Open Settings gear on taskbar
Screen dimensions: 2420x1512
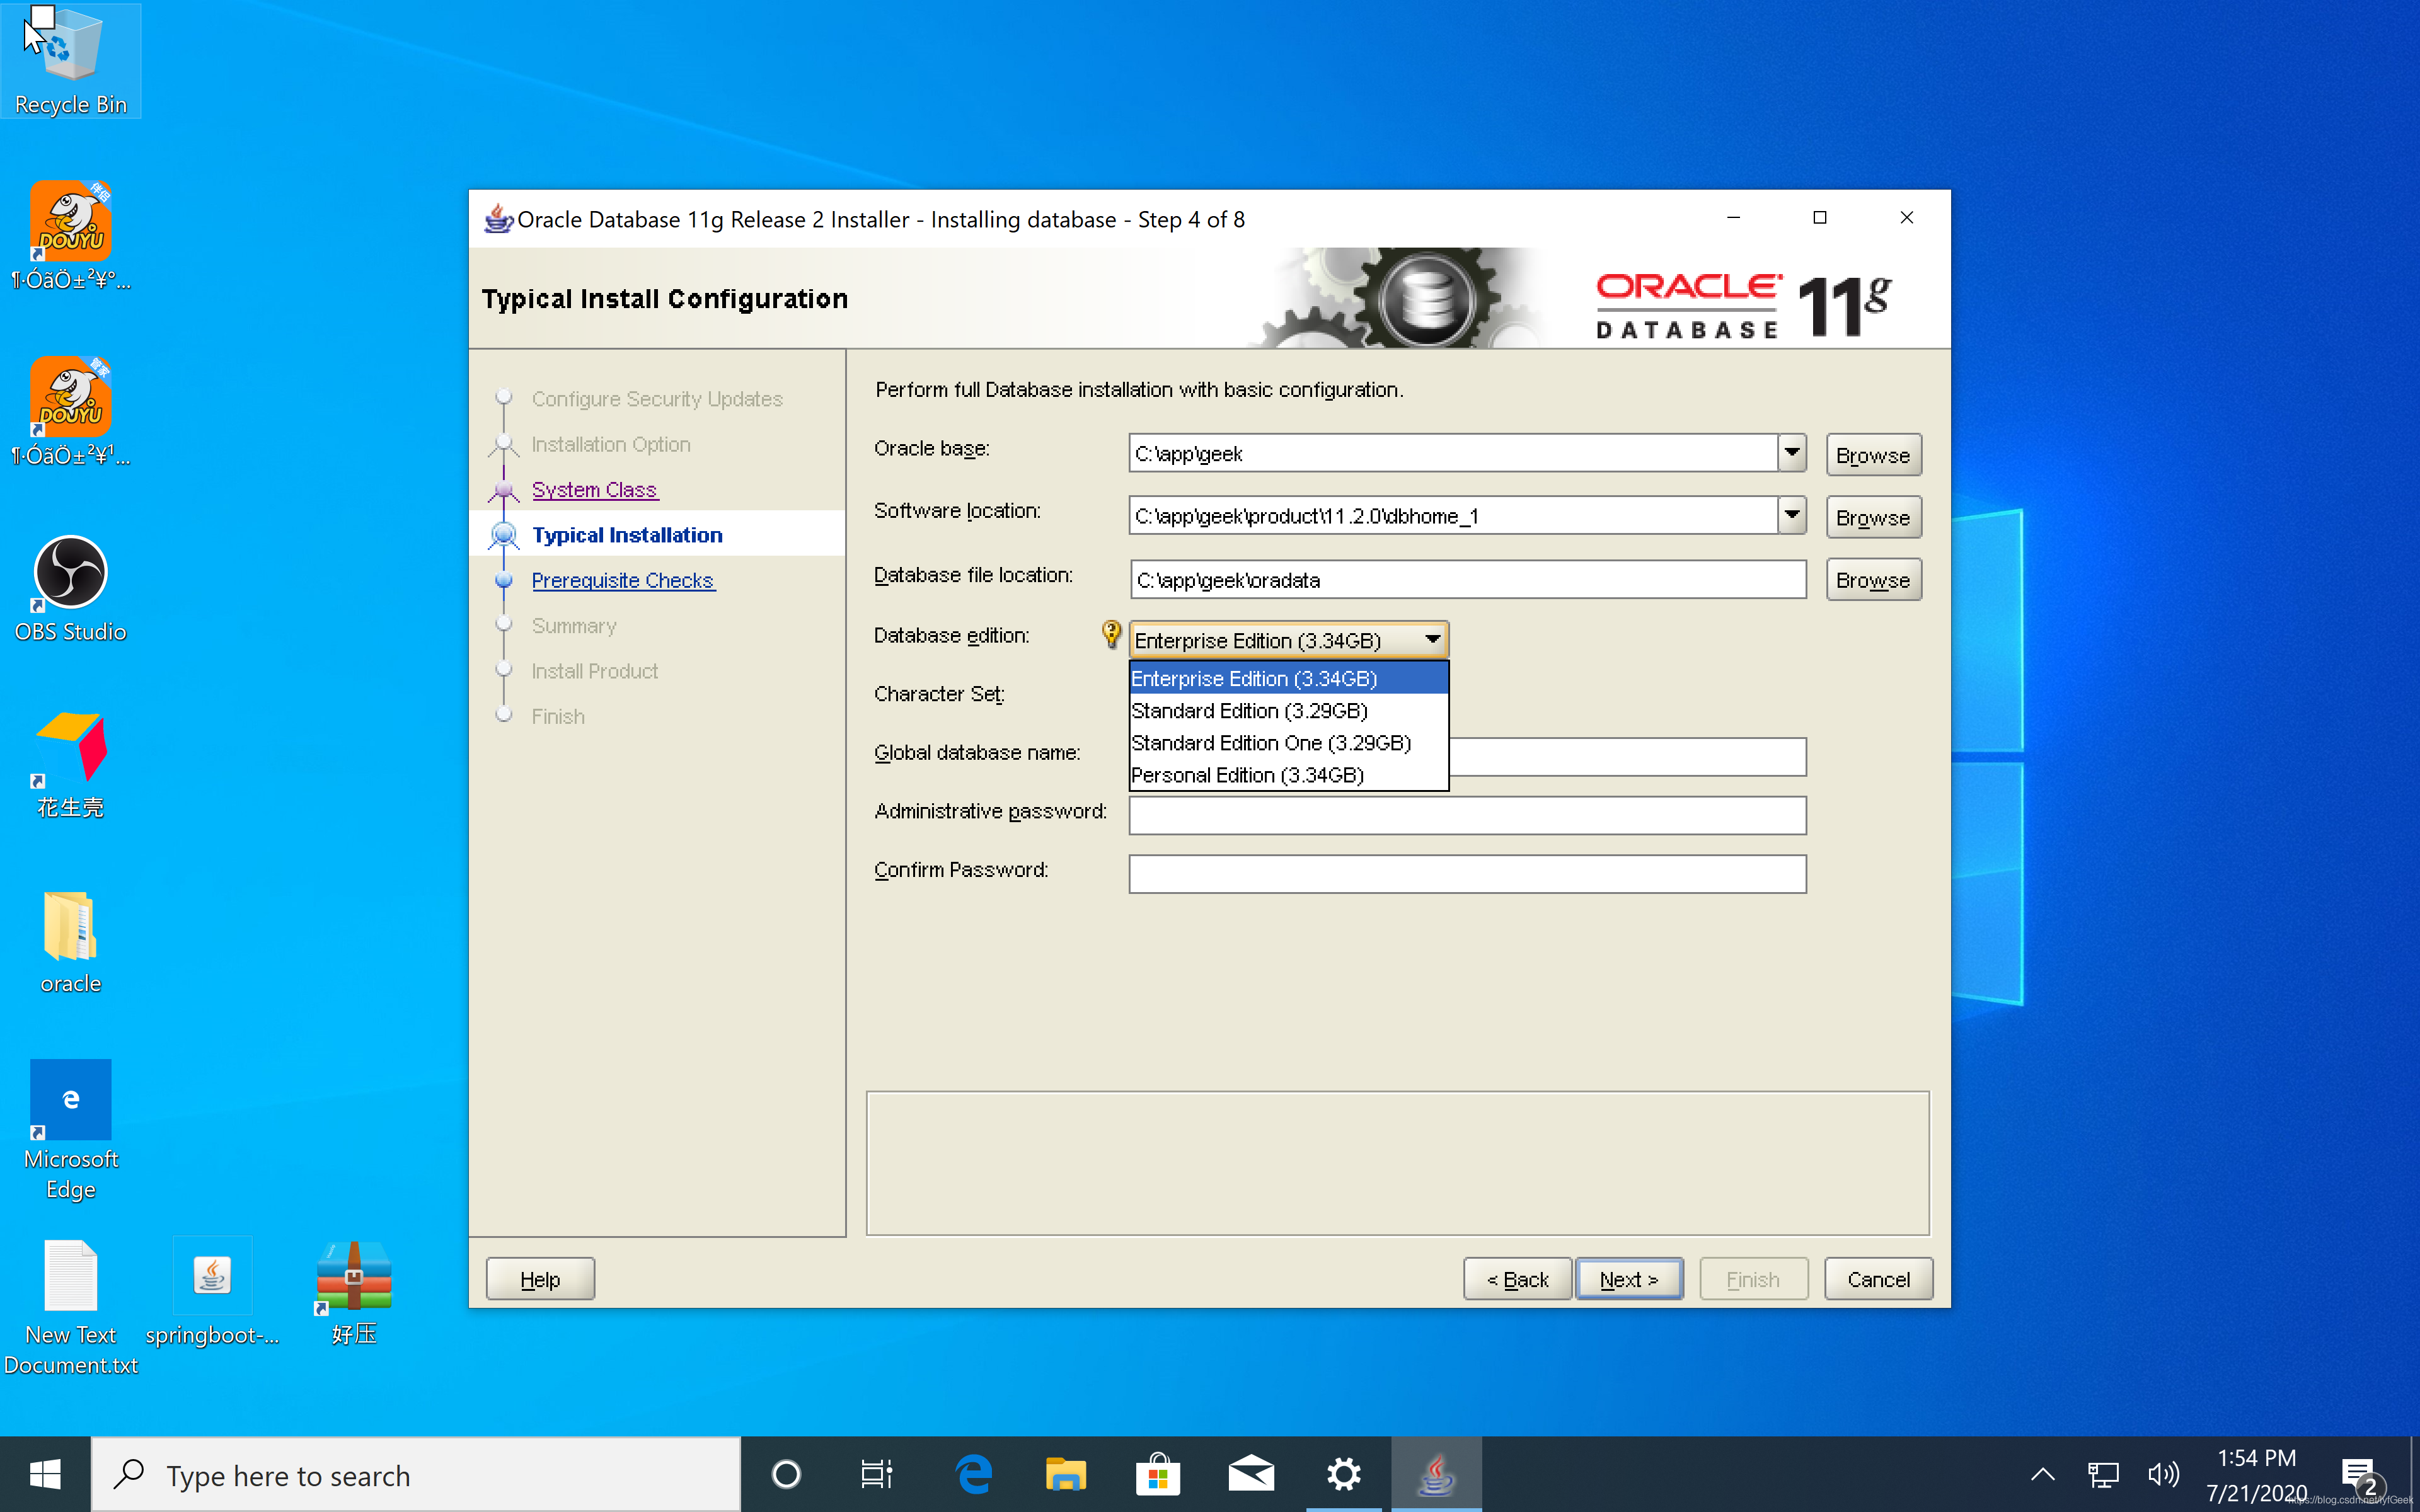(1343, 1474)
